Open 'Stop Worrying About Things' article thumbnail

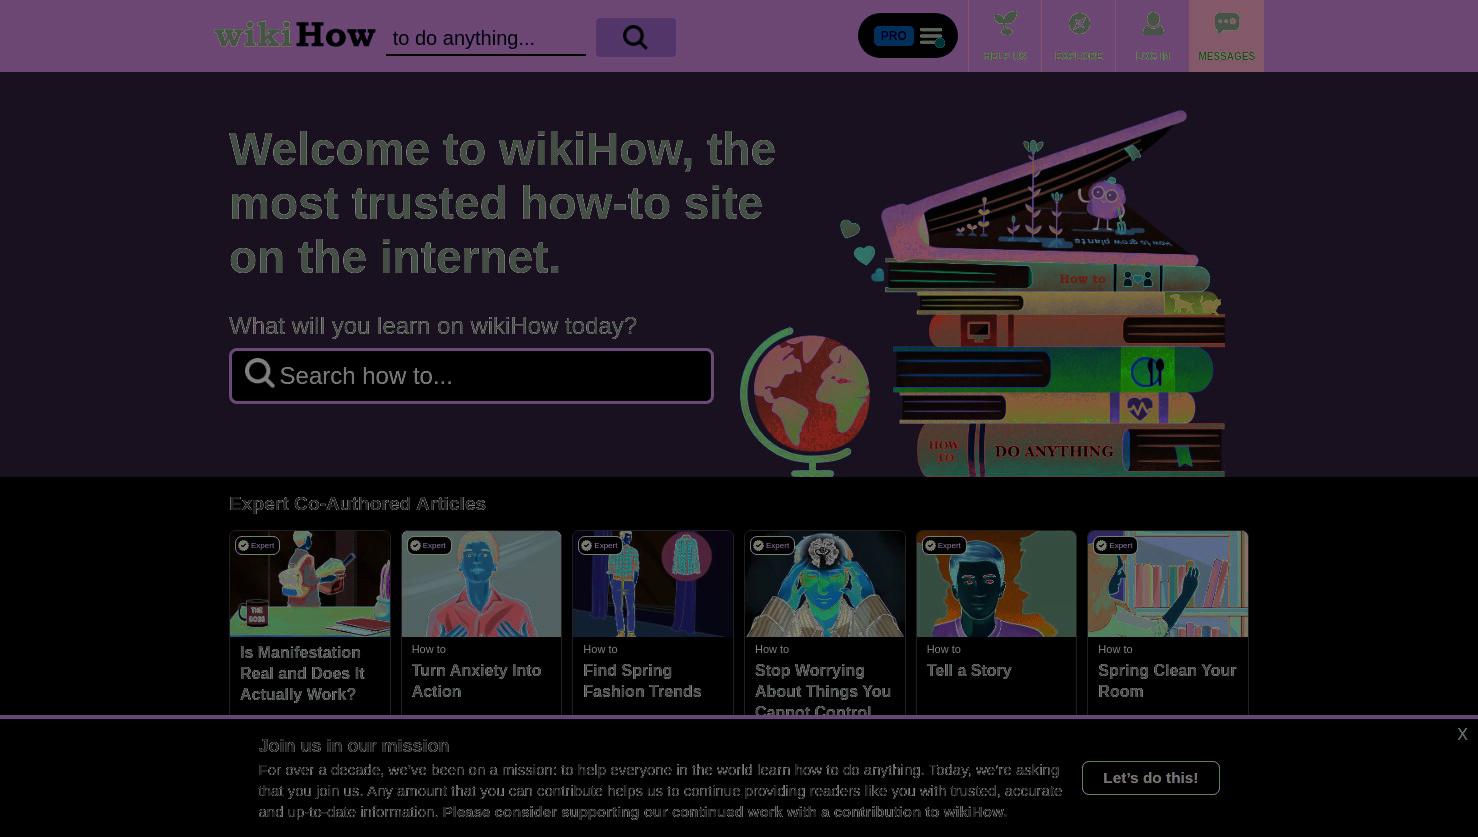(x=825, y=584)
